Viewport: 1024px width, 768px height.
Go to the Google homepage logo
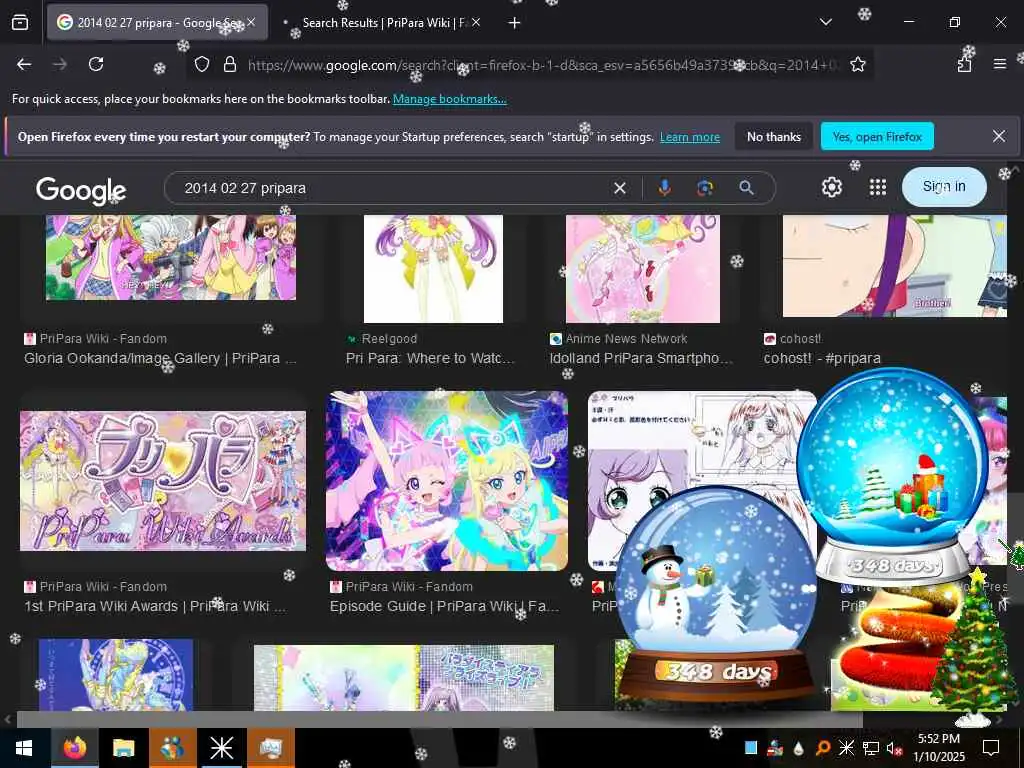coord(81,190)
